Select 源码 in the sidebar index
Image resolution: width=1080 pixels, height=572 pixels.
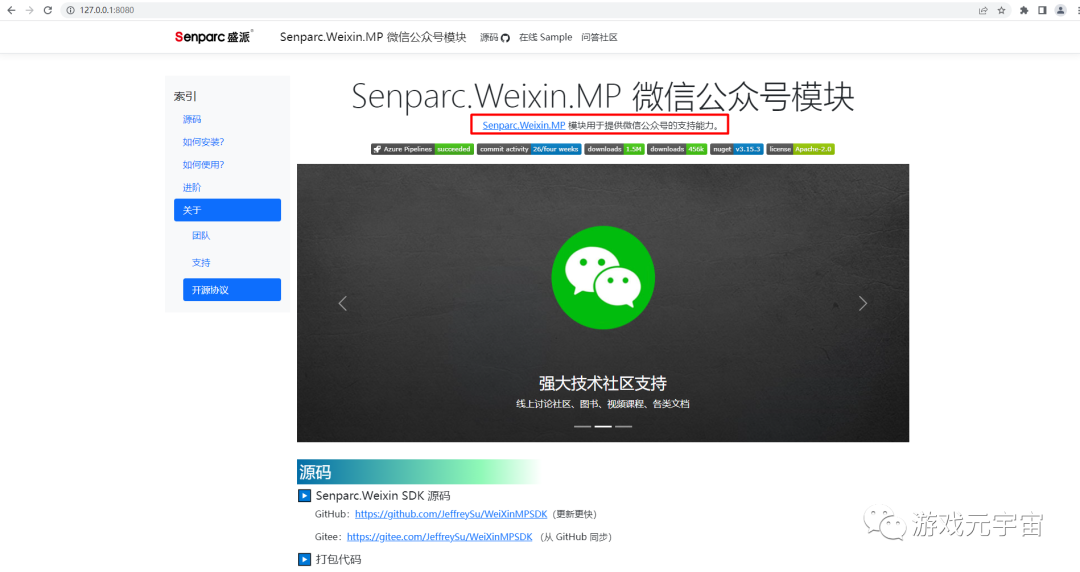click(192, 119)
